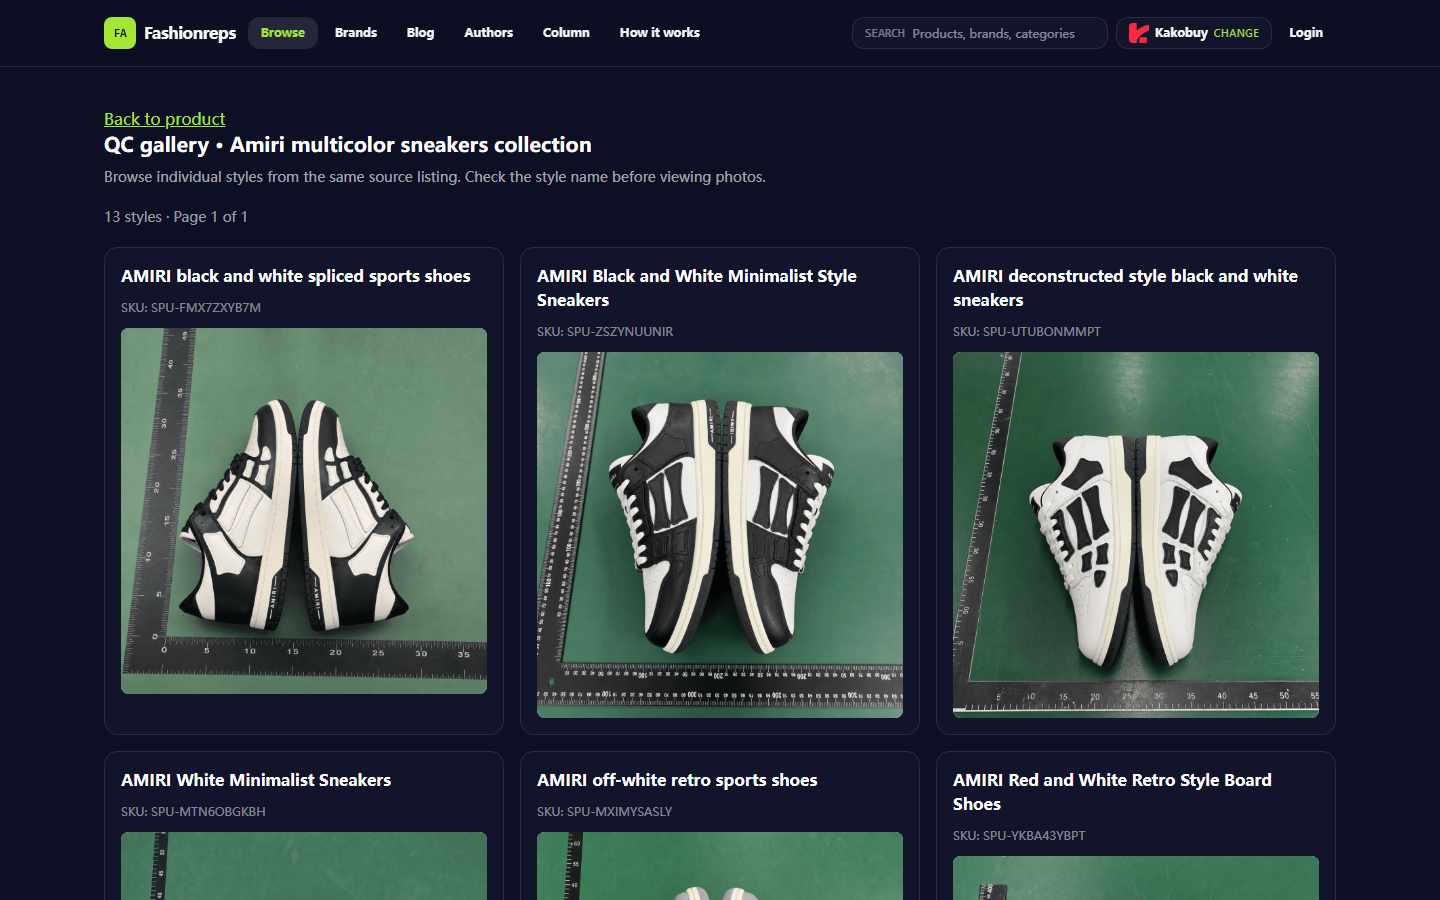Click the Login link
Screen dimensions: 1440x900
point(1306,33)
